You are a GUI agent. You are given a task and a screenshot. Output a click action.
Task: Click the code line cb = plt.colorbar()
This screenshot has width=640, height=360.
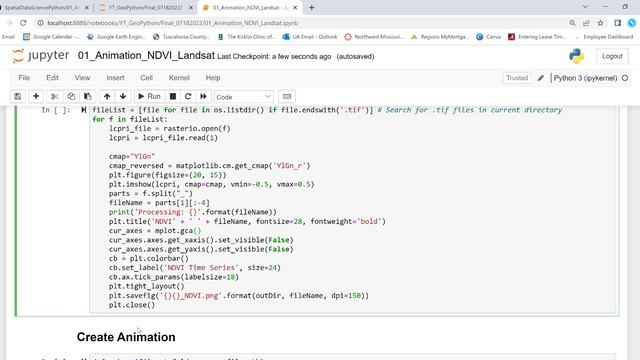[149, 258]
